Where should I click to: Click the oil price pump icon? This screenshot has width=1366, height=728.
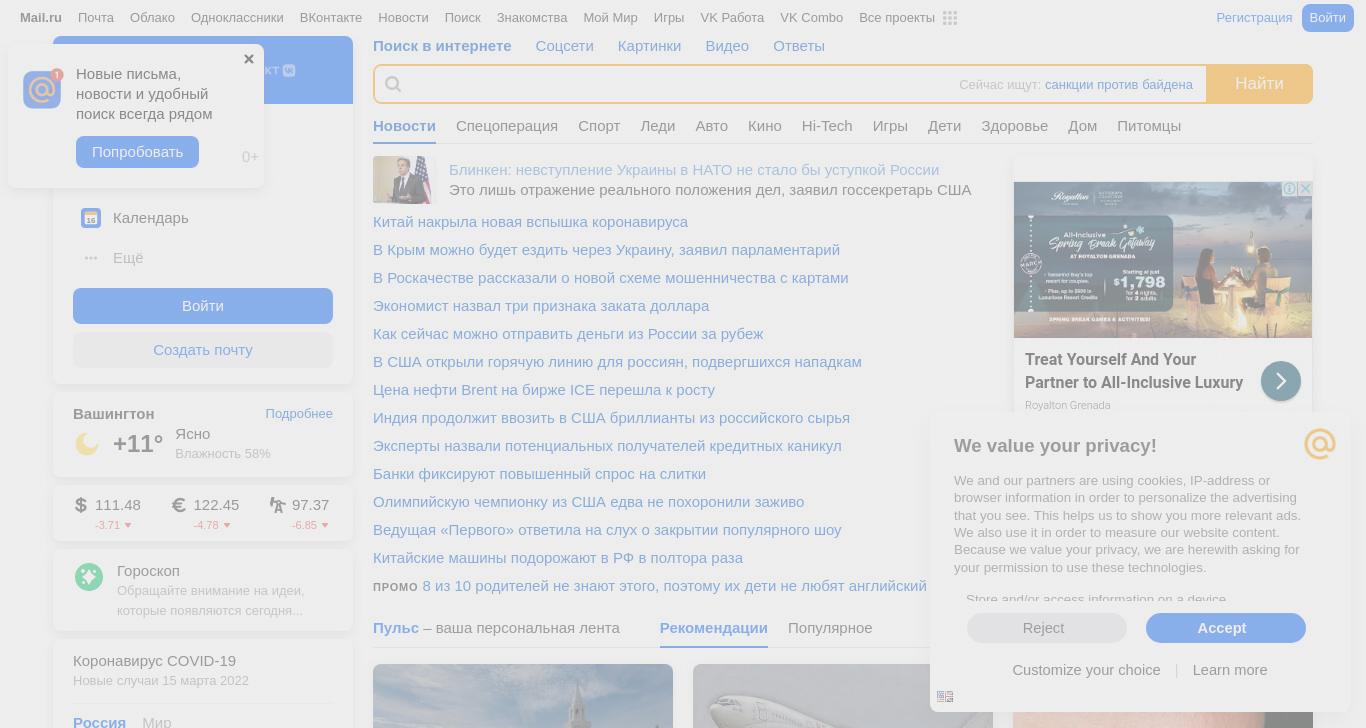click(x=277, y=505)
